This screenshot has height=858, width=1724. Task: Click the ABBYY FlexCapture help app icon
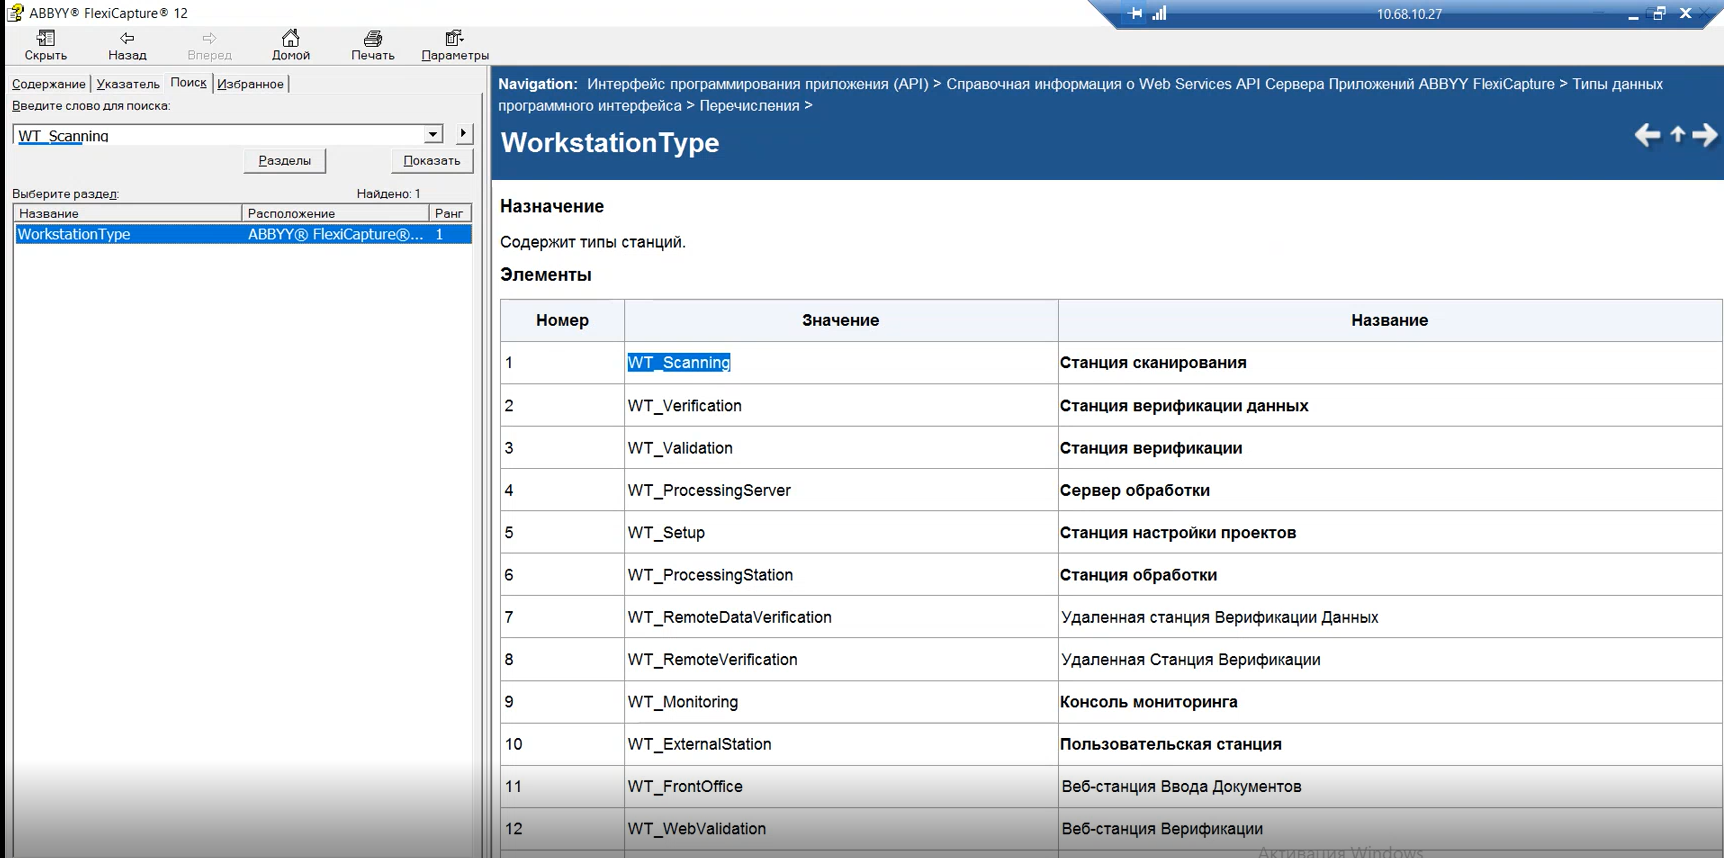15,13
